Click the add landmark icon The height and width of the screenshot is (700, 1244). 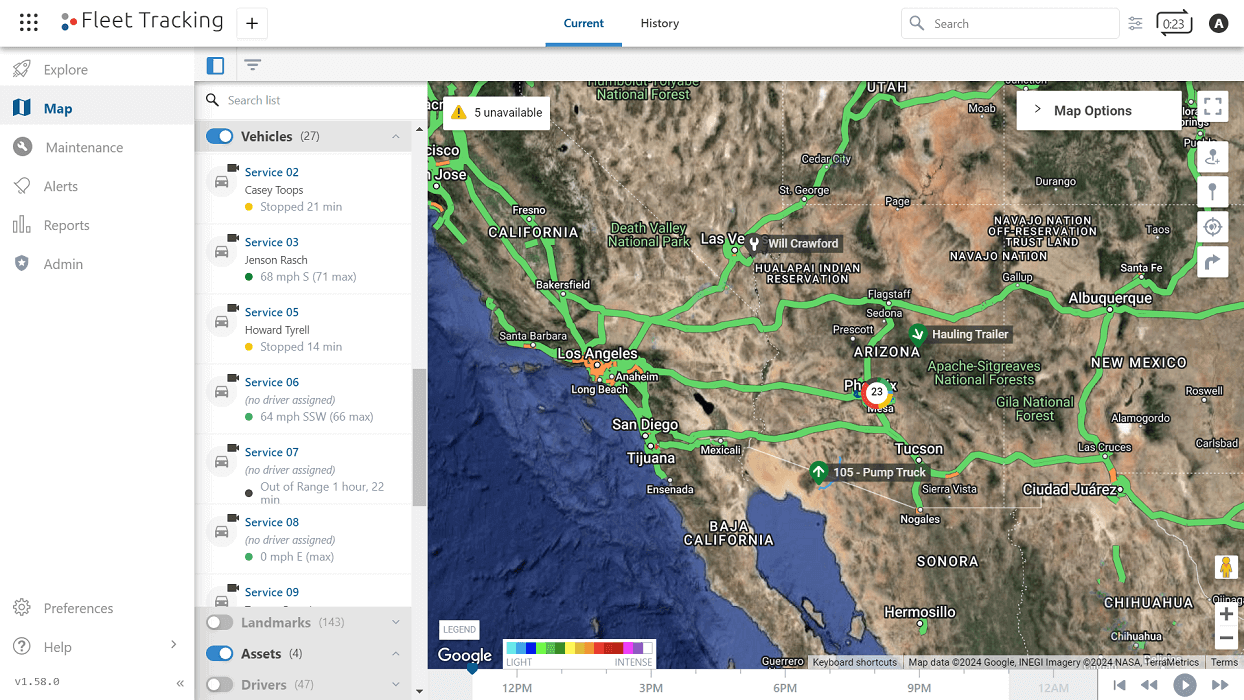pos(1213,156)
